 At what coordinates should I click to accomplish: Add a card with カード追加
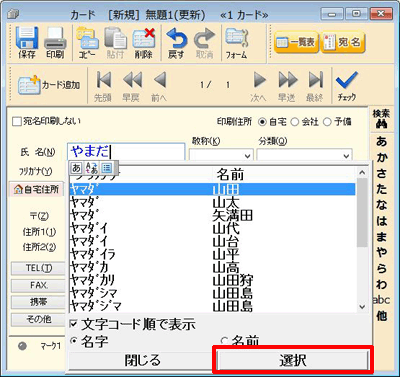point(49,85)
